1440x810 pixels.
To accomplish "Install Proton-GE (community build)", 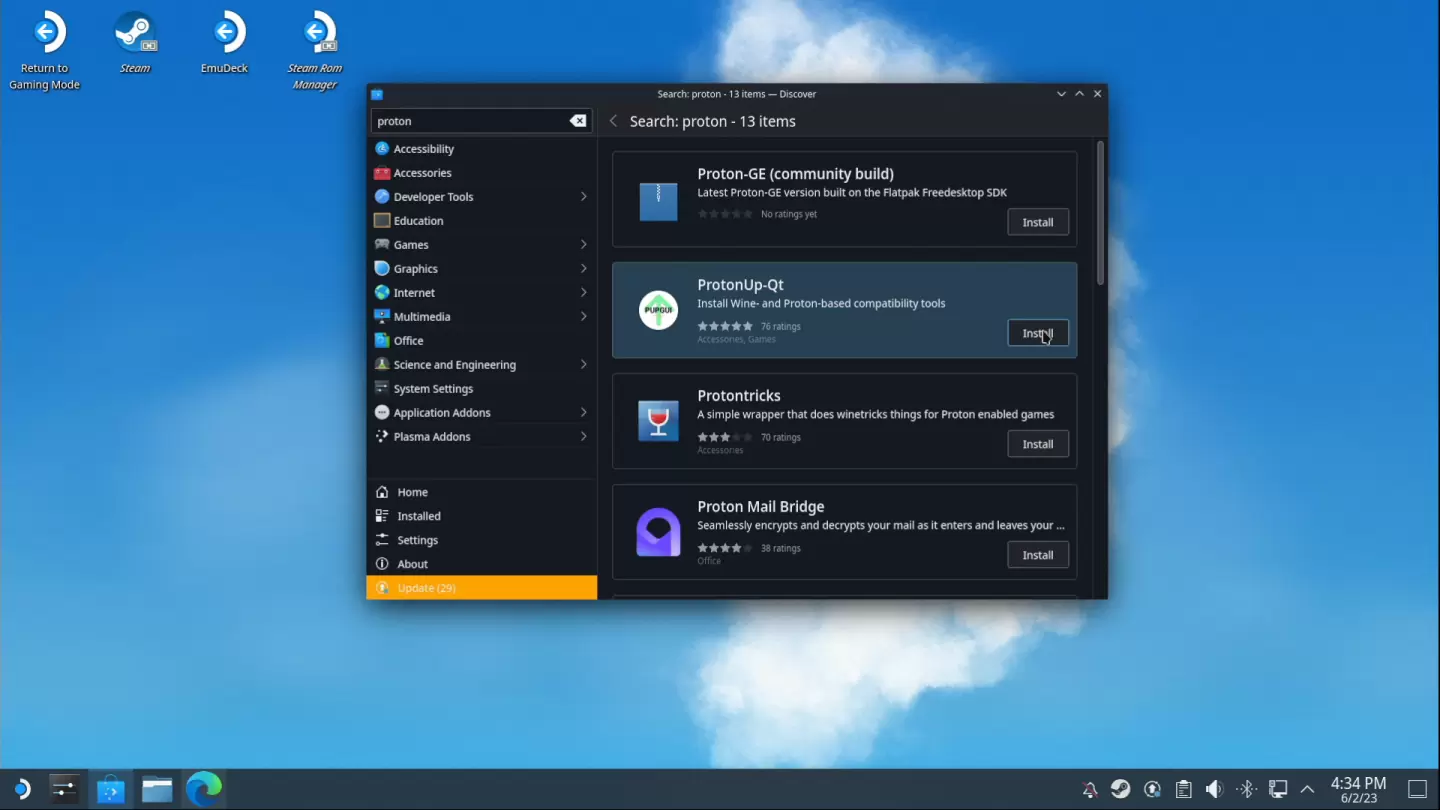I will tap(1037, 222).
